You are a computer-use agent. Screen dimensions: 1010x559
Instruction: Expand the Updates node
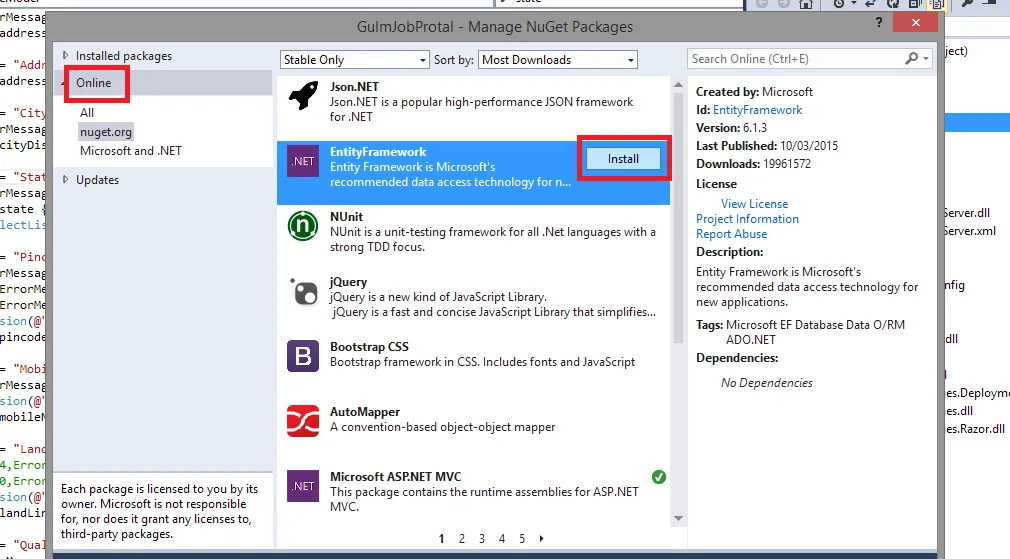pos(65,180)
